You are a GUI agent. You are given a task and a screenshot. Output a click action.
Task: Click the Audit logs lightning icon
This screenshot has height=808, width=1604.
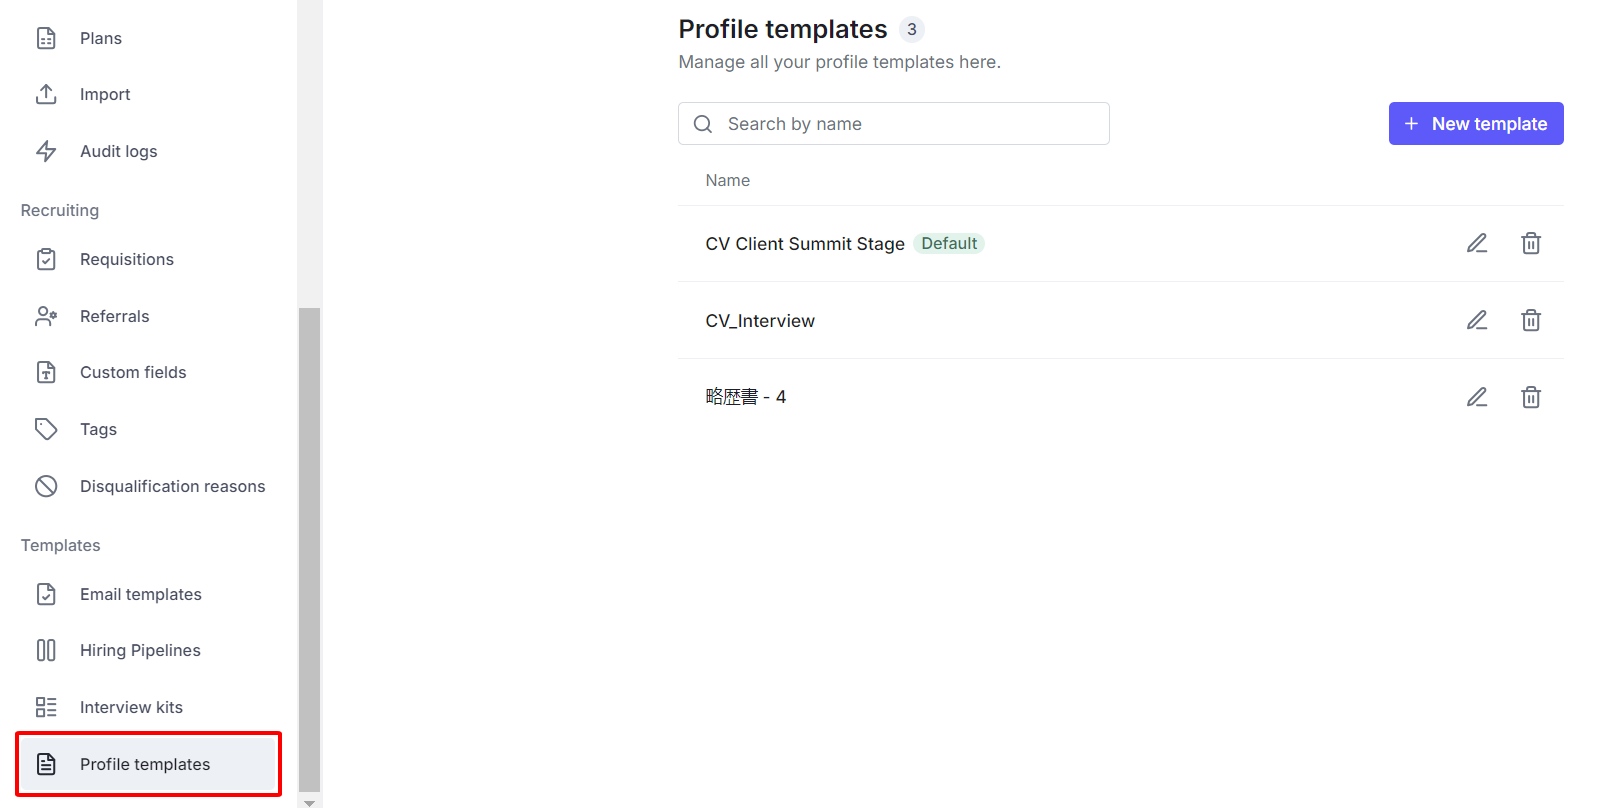tap(46, 151)
